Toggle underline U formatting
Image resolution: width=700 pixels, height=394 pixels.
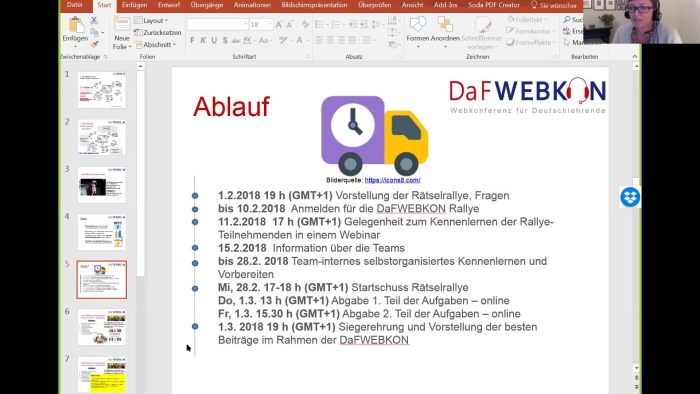214,40
